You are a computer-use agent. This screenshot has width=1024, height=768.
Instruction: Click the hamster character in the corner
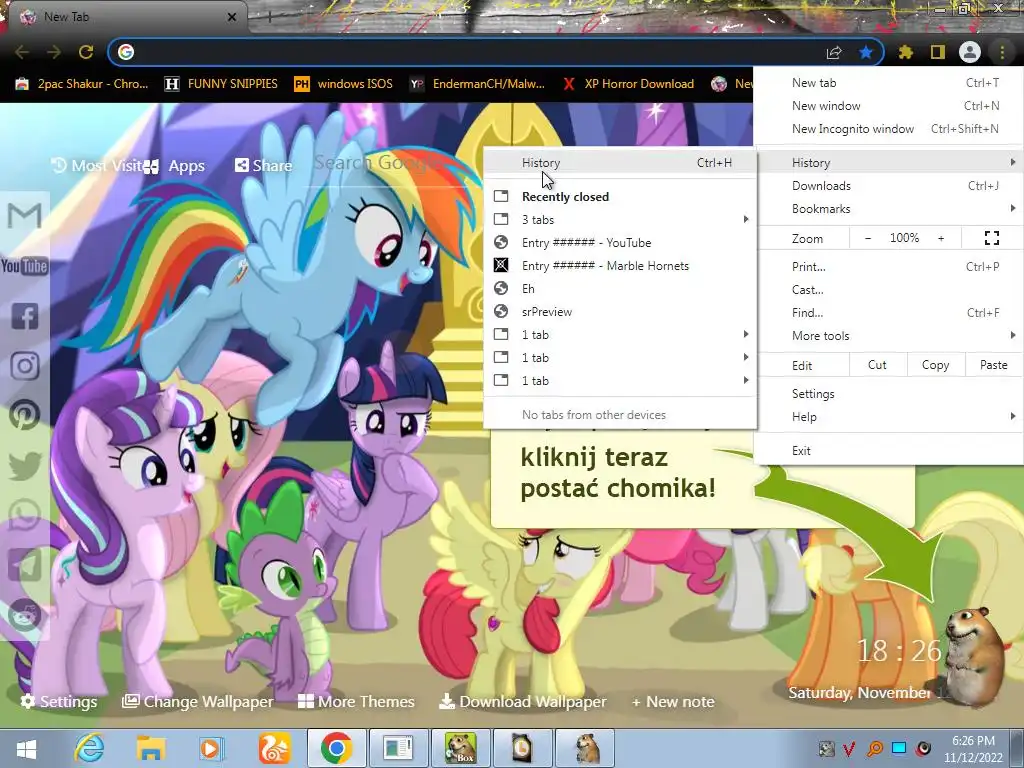[x=974, y=656]
